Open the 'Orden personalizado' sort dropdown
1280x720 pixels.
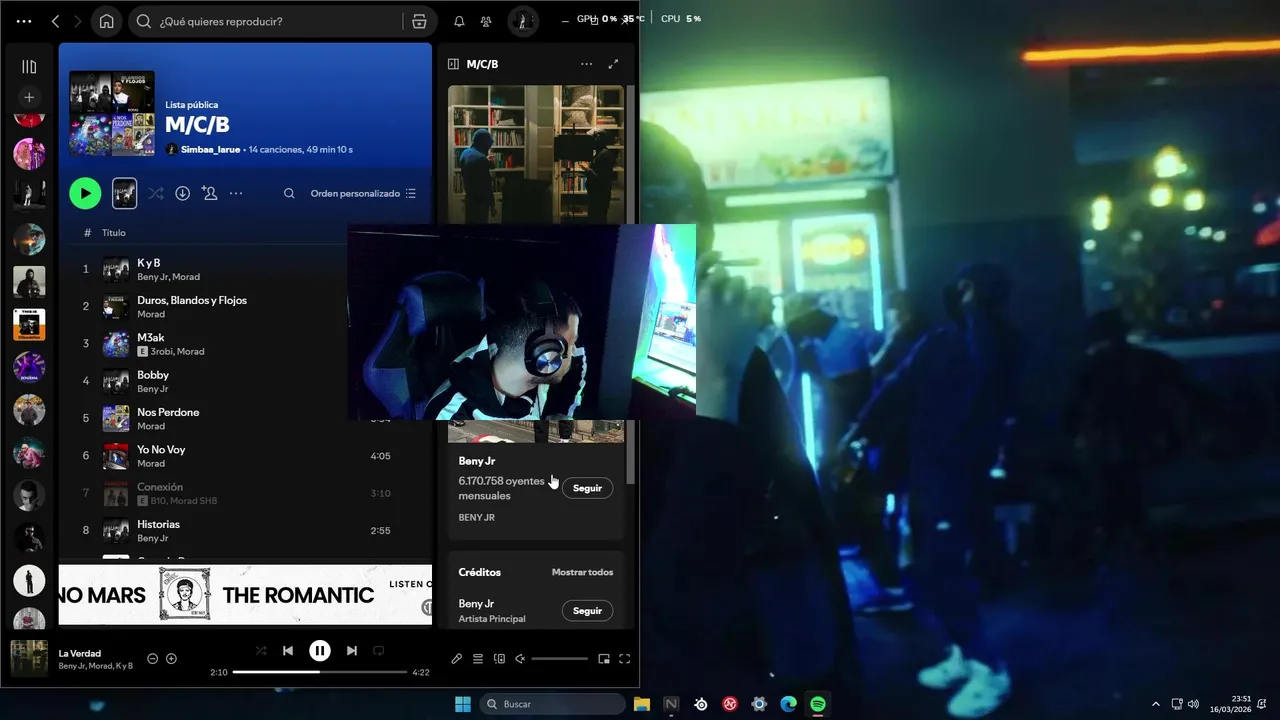(x=363, y=193)
